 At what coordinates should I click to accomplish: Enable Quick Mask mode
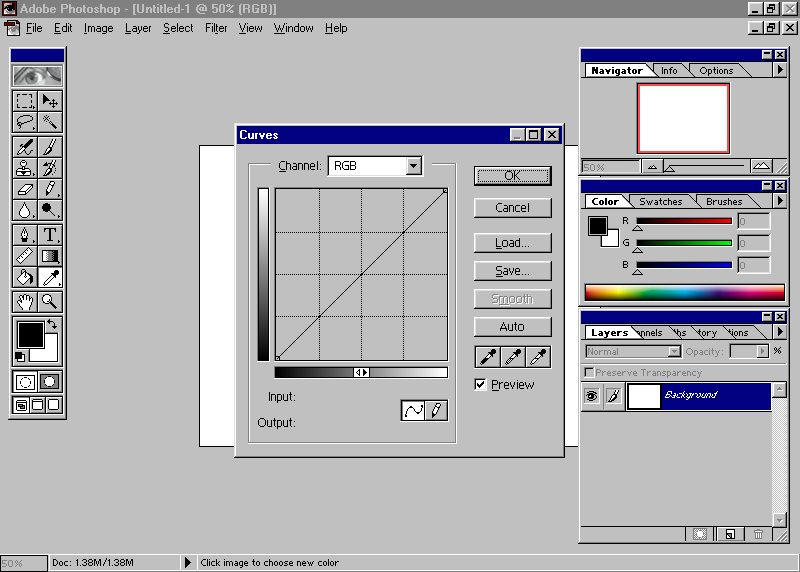pyautogui.click(x=50, y=382)
